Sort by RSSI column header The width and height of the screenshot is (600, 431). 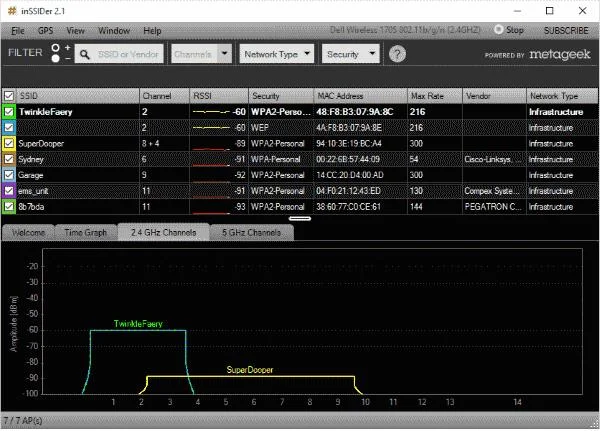[219, 96]
